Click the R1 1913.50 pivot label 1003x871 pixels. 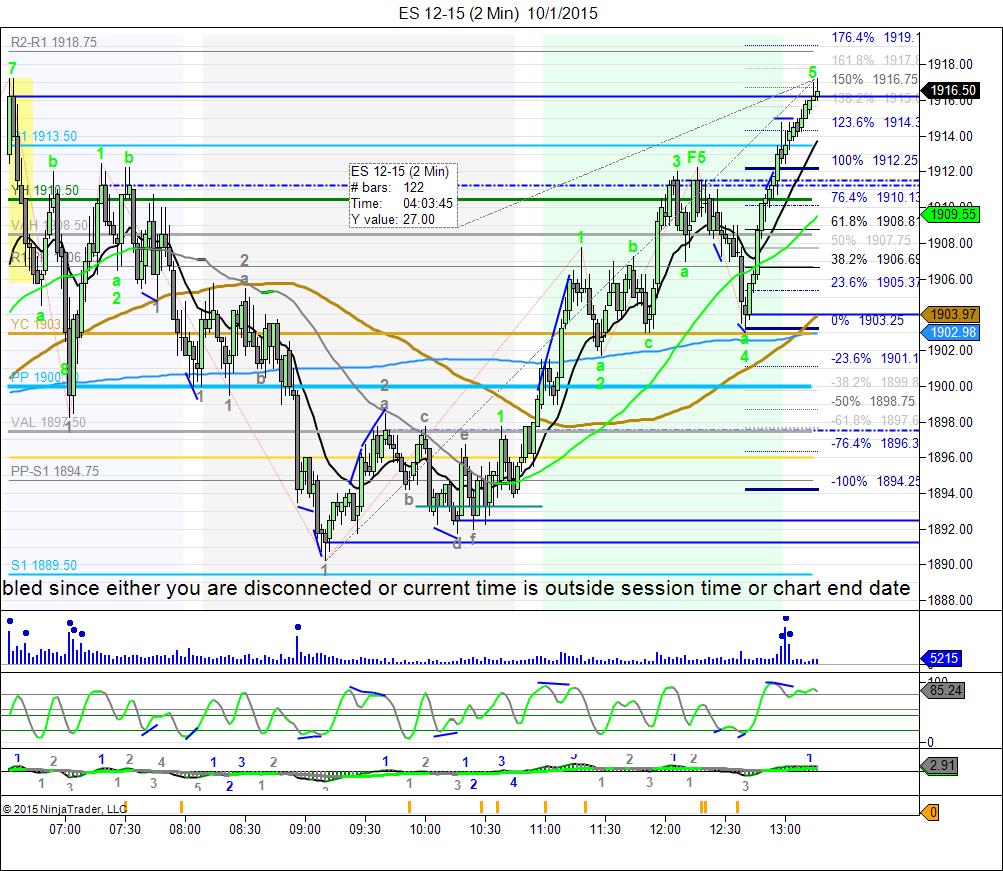click(x=45, y=136)
